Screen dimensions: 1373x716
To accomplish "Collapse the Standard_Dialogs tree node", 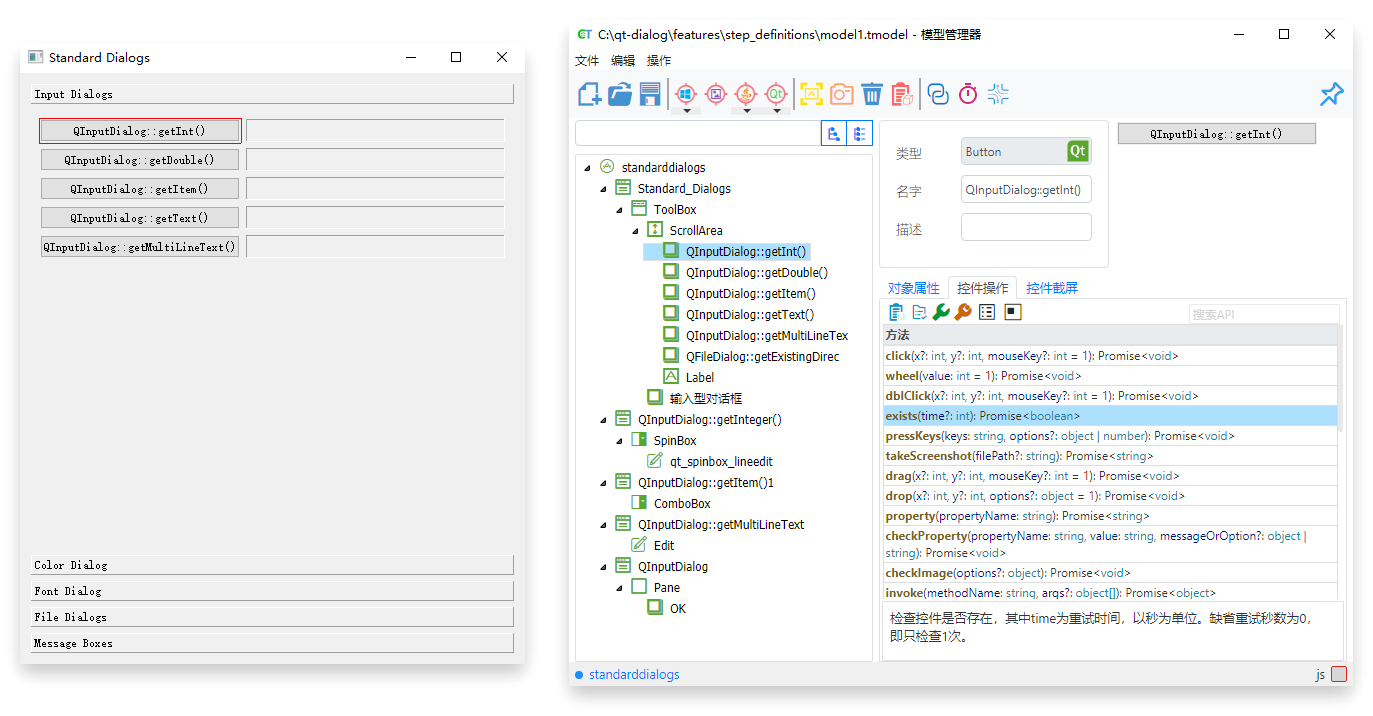I will tap(603, 189).
